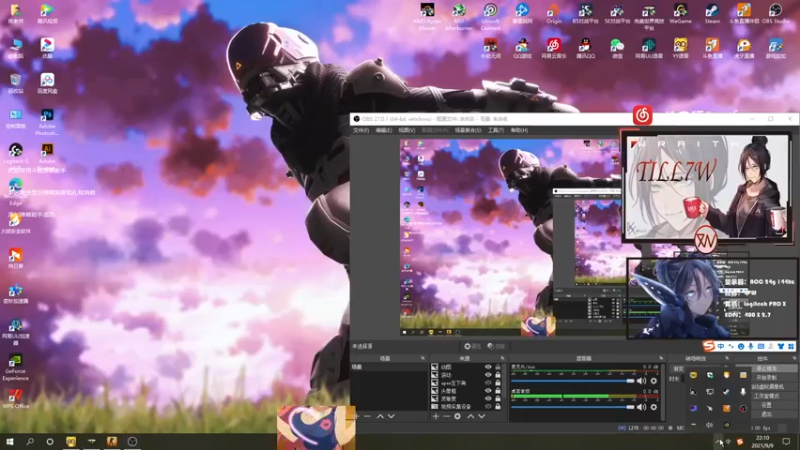Open the 场景集合(S) menu in OBS
Image resolution: width=800 pixels, height=450 pixels.
pyautogui.click(x=468, y=131)
